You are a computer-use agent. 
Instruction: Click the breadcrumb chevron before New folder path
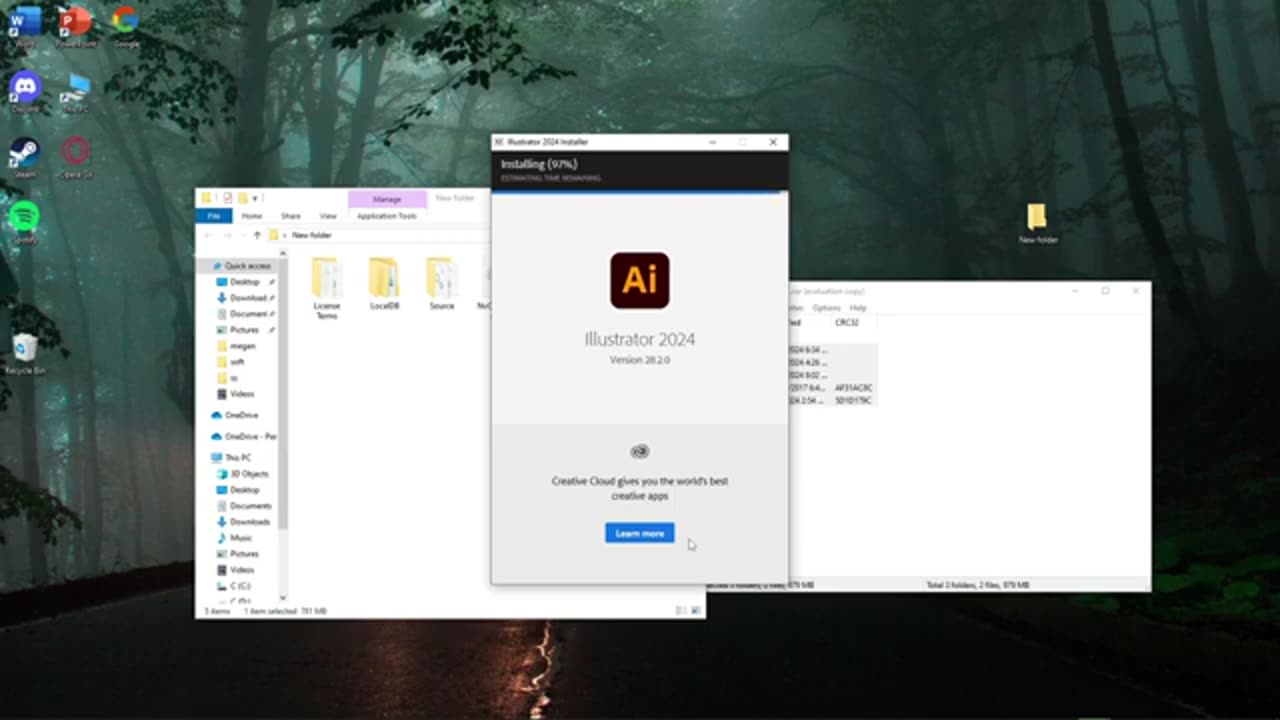click(285, 235)
